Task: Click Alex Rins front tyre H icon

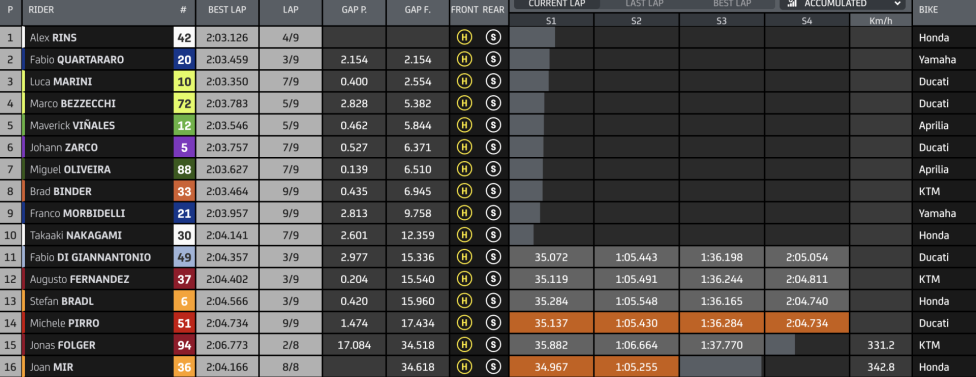Action: pos(464,37)
